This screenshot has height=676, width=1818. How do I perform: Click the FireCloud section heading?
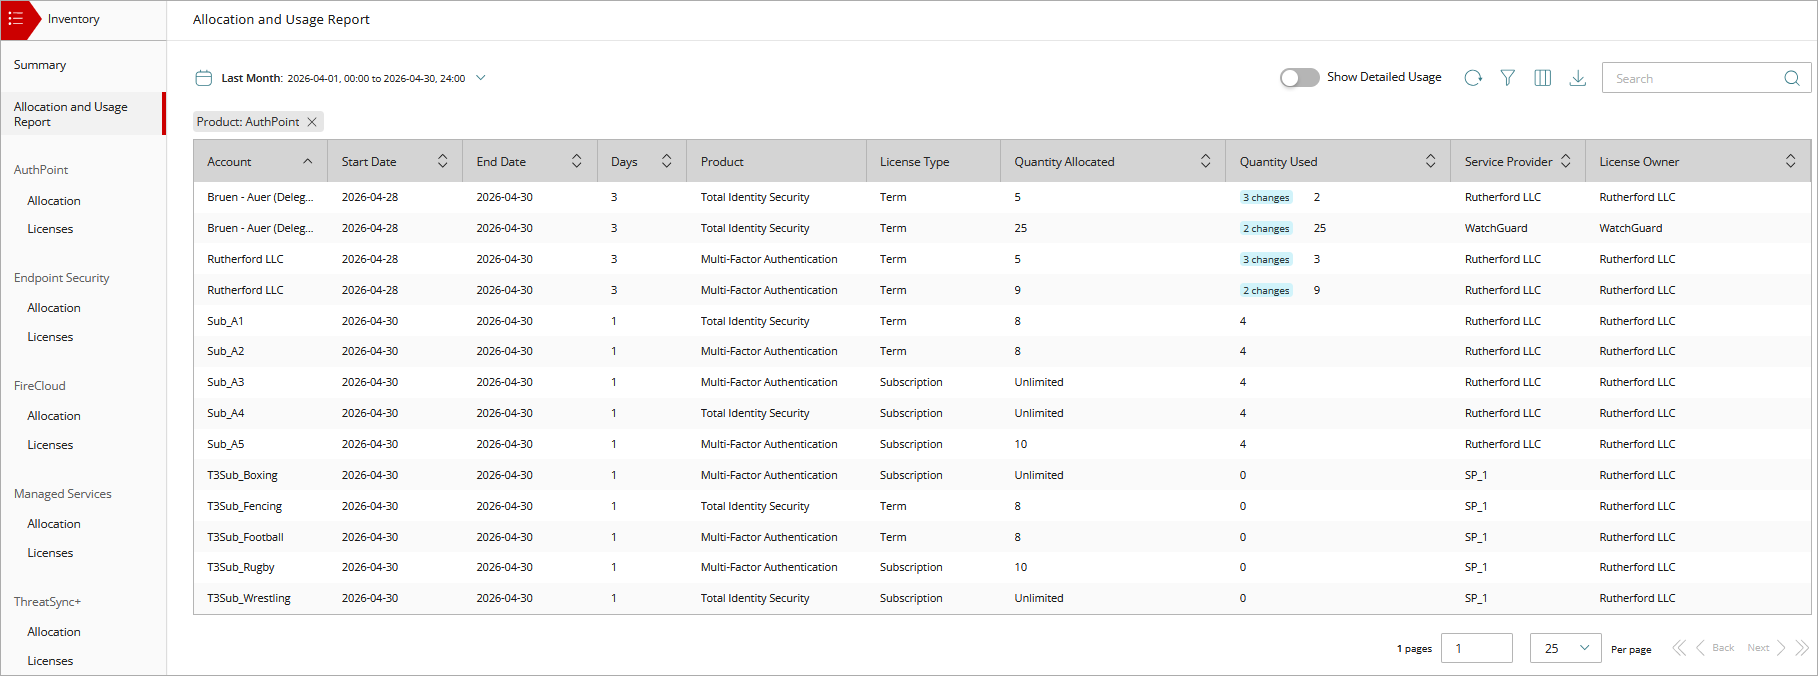click(40, 386)
